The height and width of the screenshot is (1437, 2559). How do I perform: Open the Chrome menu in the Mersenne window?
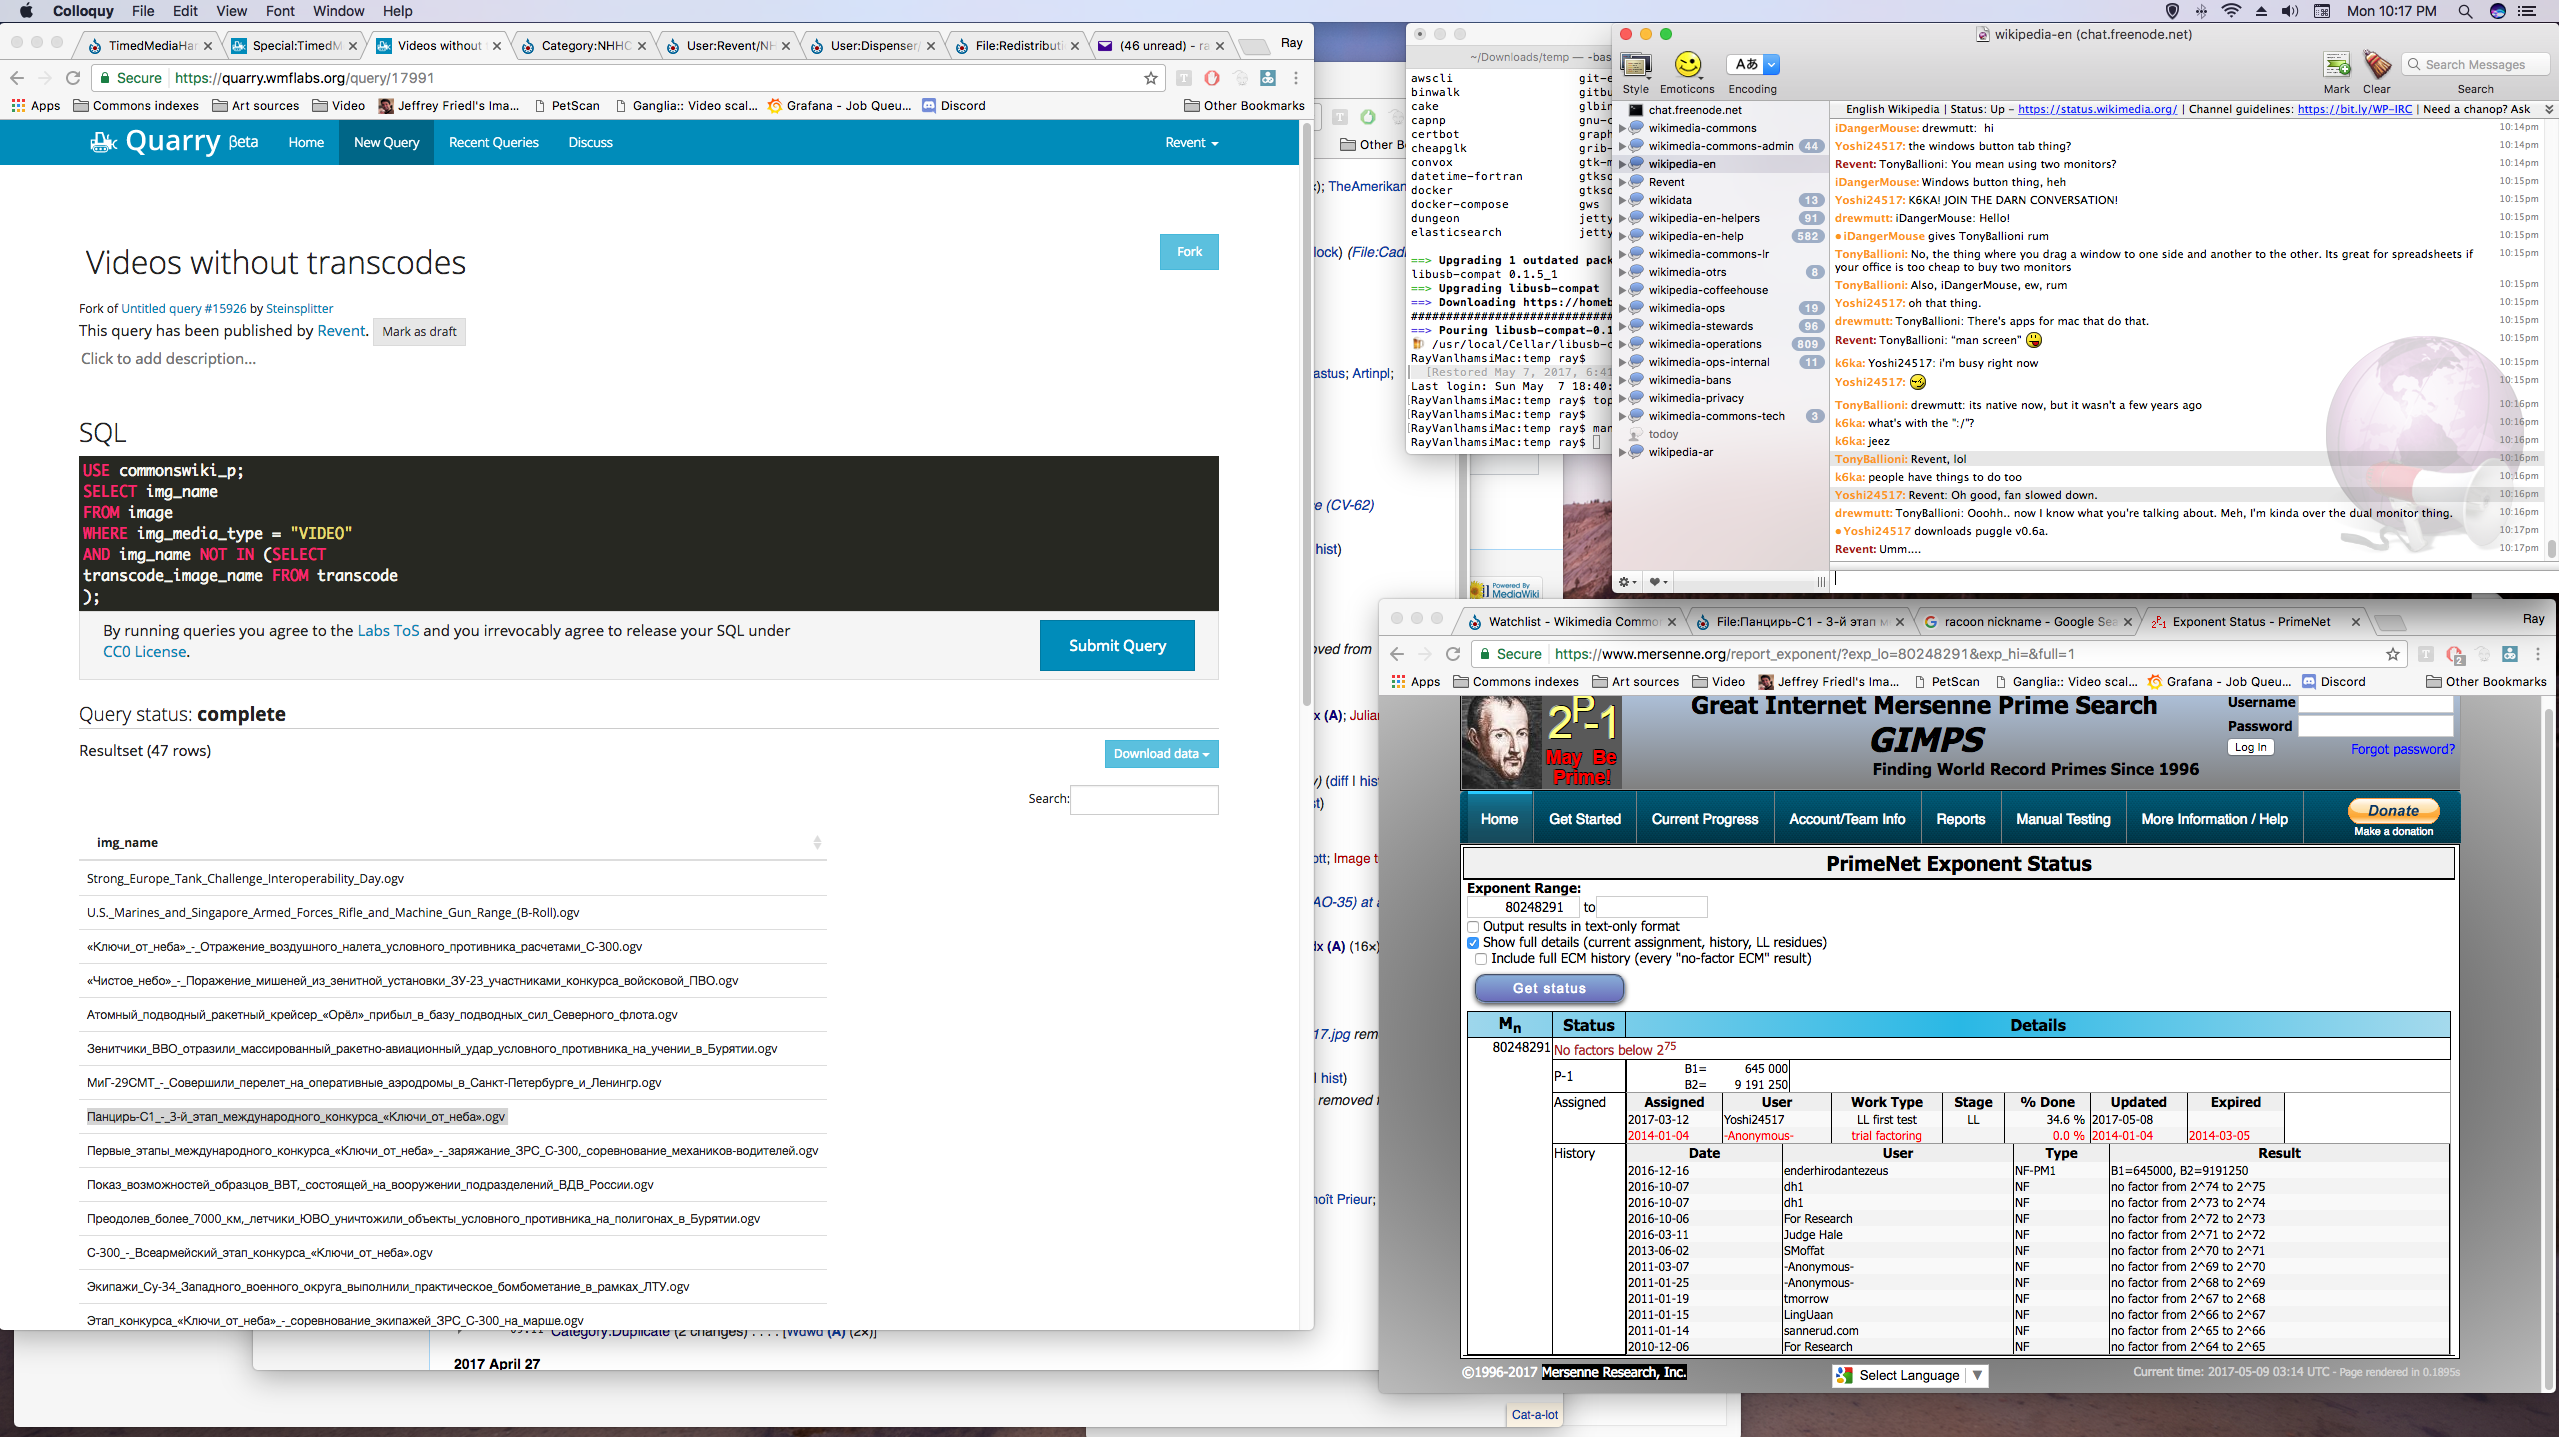(x=2538, y=654)
